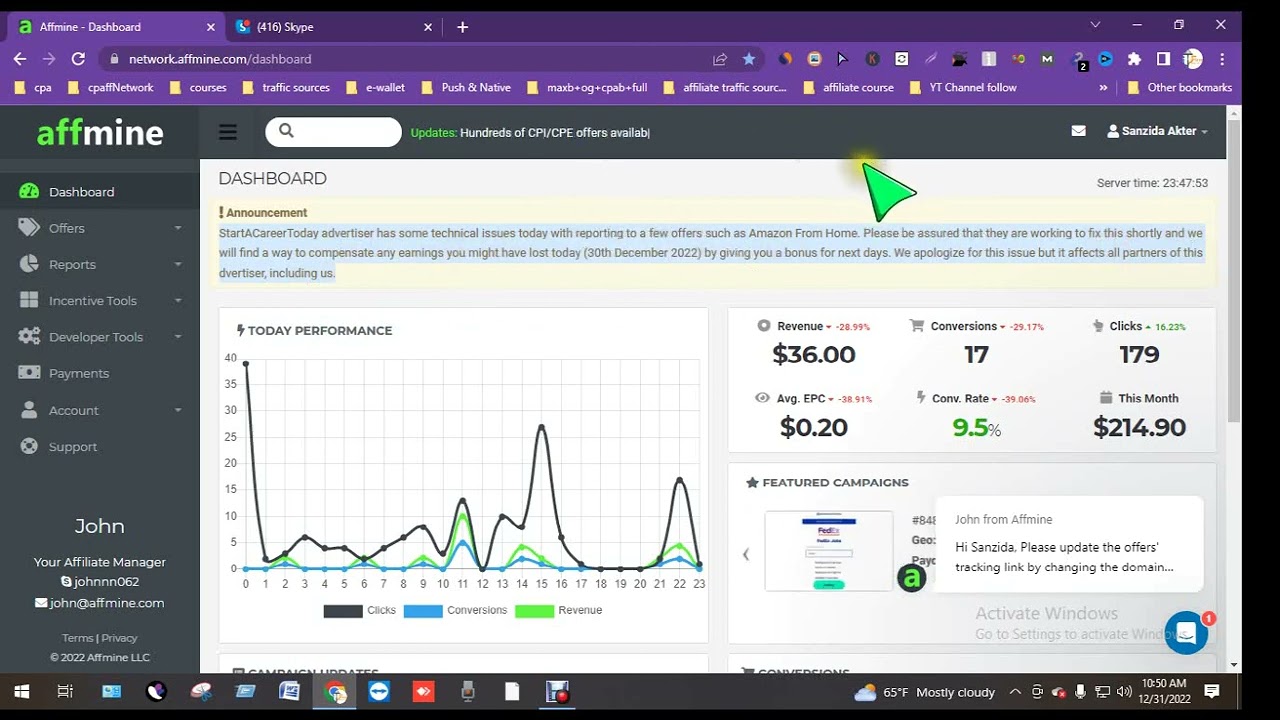The width and height of the screenshot is (1280, 720).
Task: Click the This Month calendar icon
Action: pyautogui.click(x=1105, y=397)
